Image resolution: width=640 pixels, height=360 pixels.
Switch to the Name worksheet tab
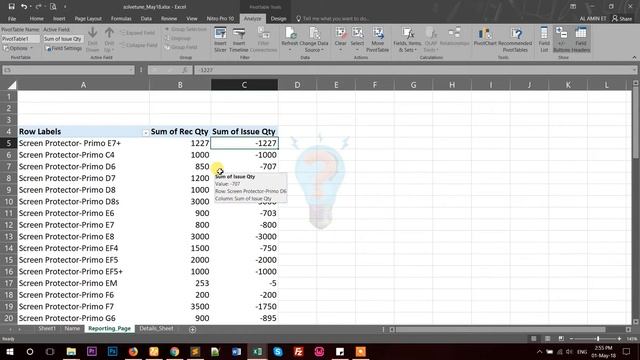[72, 329]
